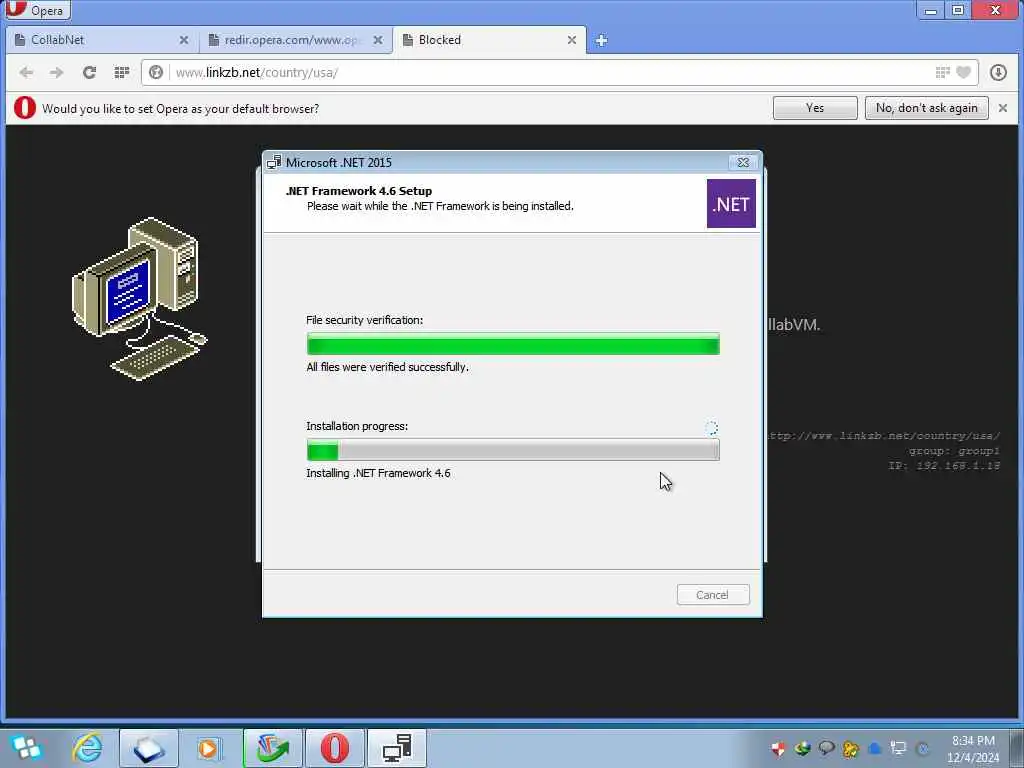Viewport: 1024px width, 768px height.
Task: Click the purple .NET logo
Action: click(x=731, y=204)
